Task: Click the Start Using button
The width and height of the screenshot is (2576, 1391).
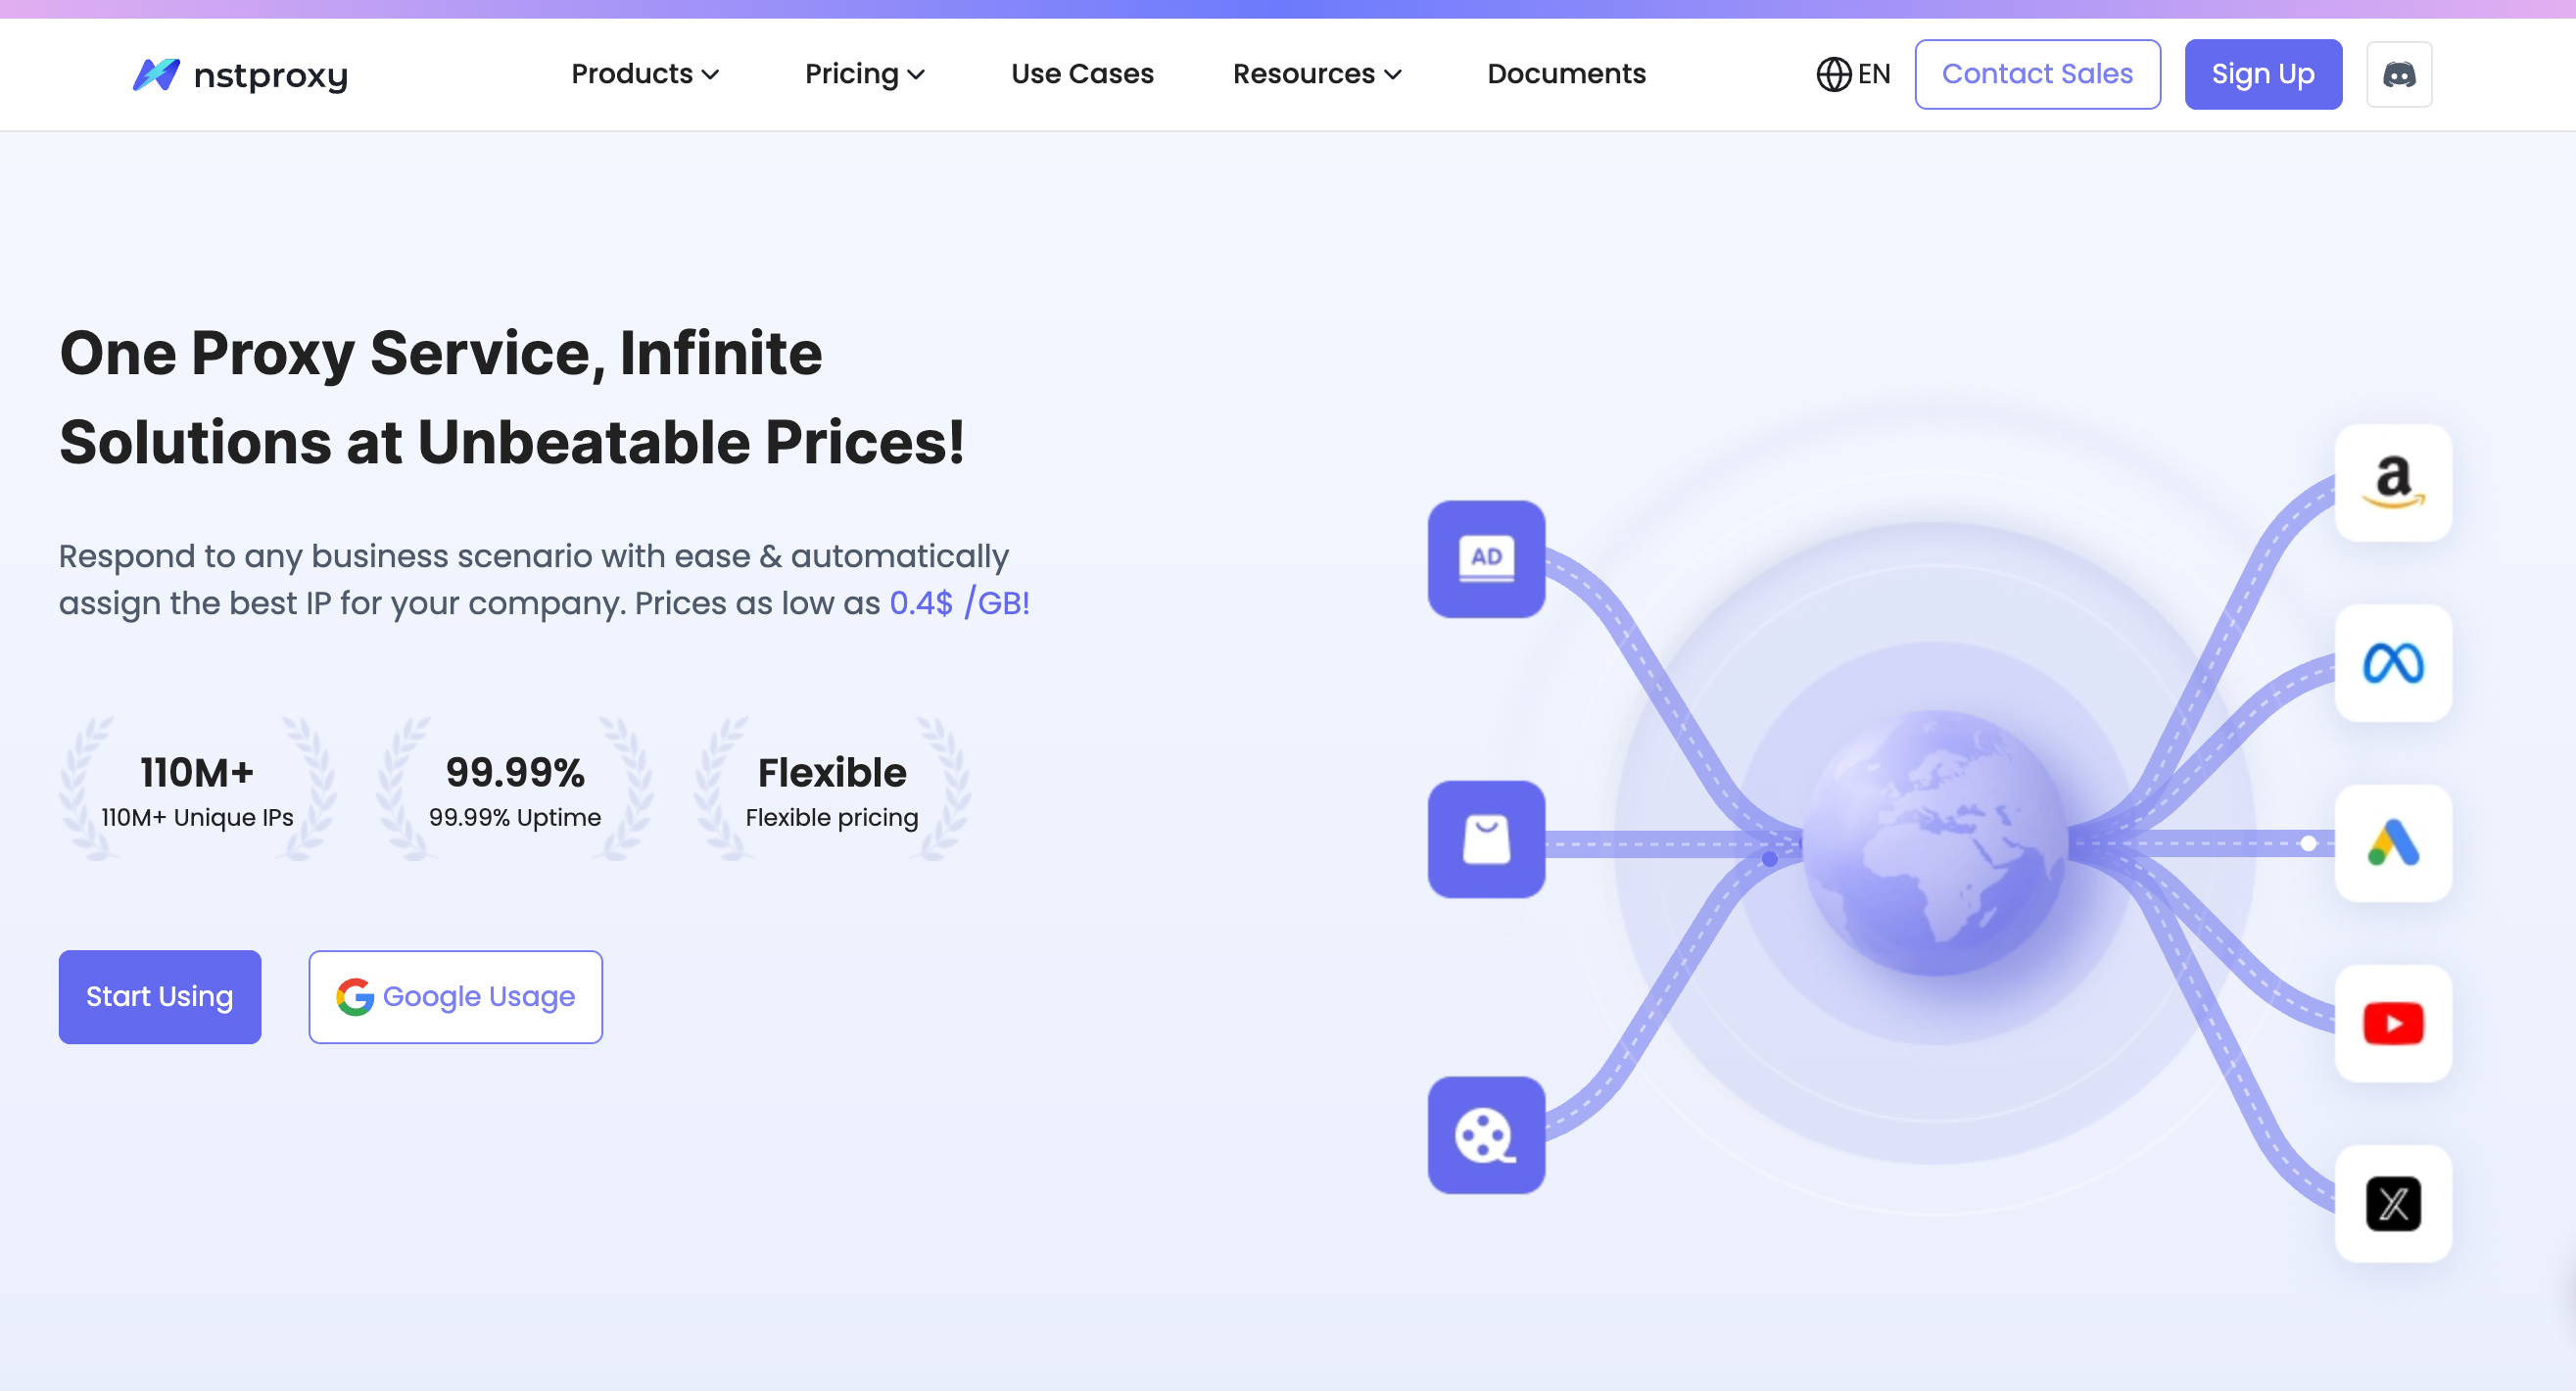Action: [x=160, y=997]
